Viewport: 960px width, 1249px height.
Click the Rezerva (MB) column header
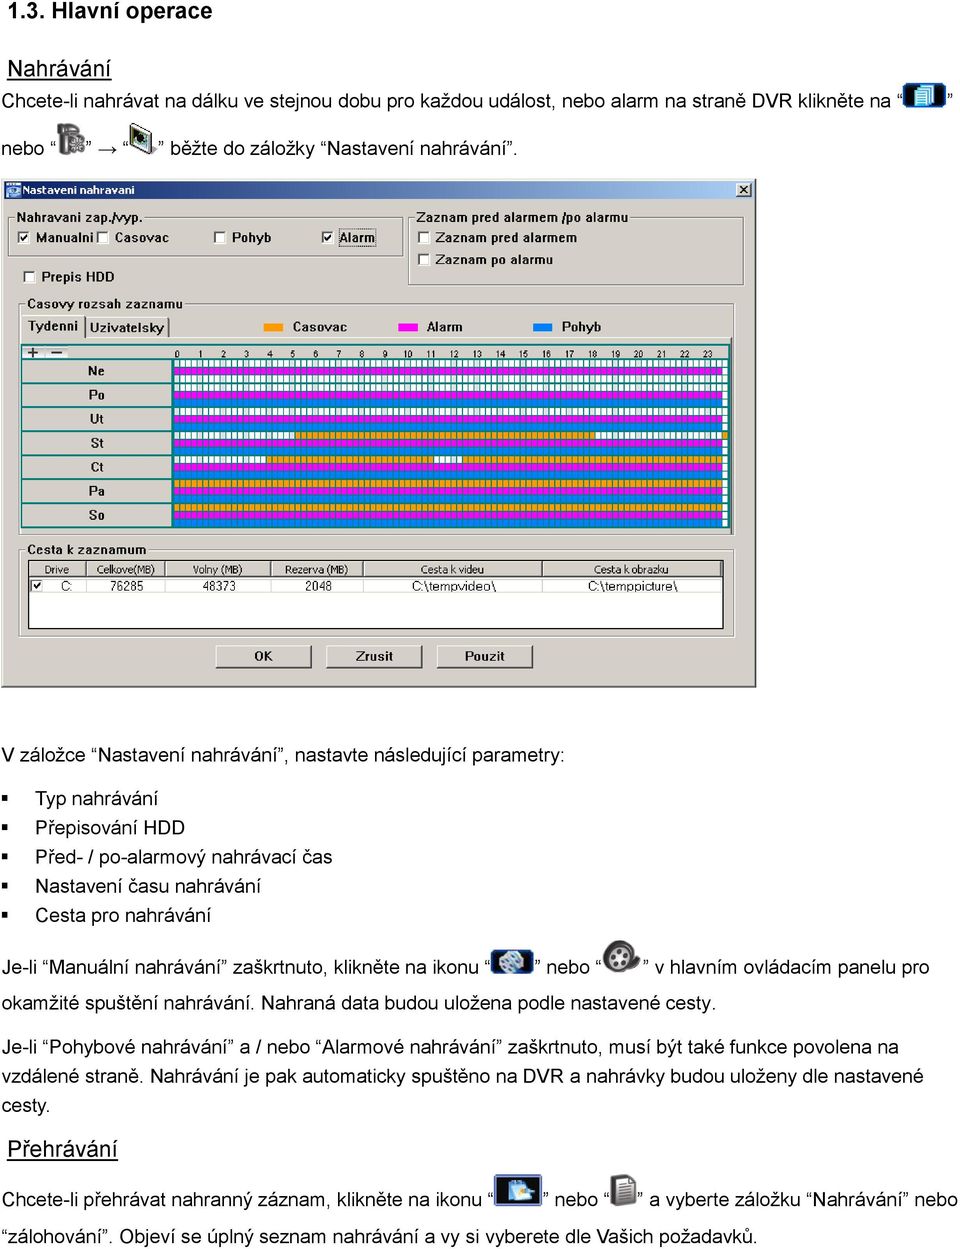pos(316,569)
